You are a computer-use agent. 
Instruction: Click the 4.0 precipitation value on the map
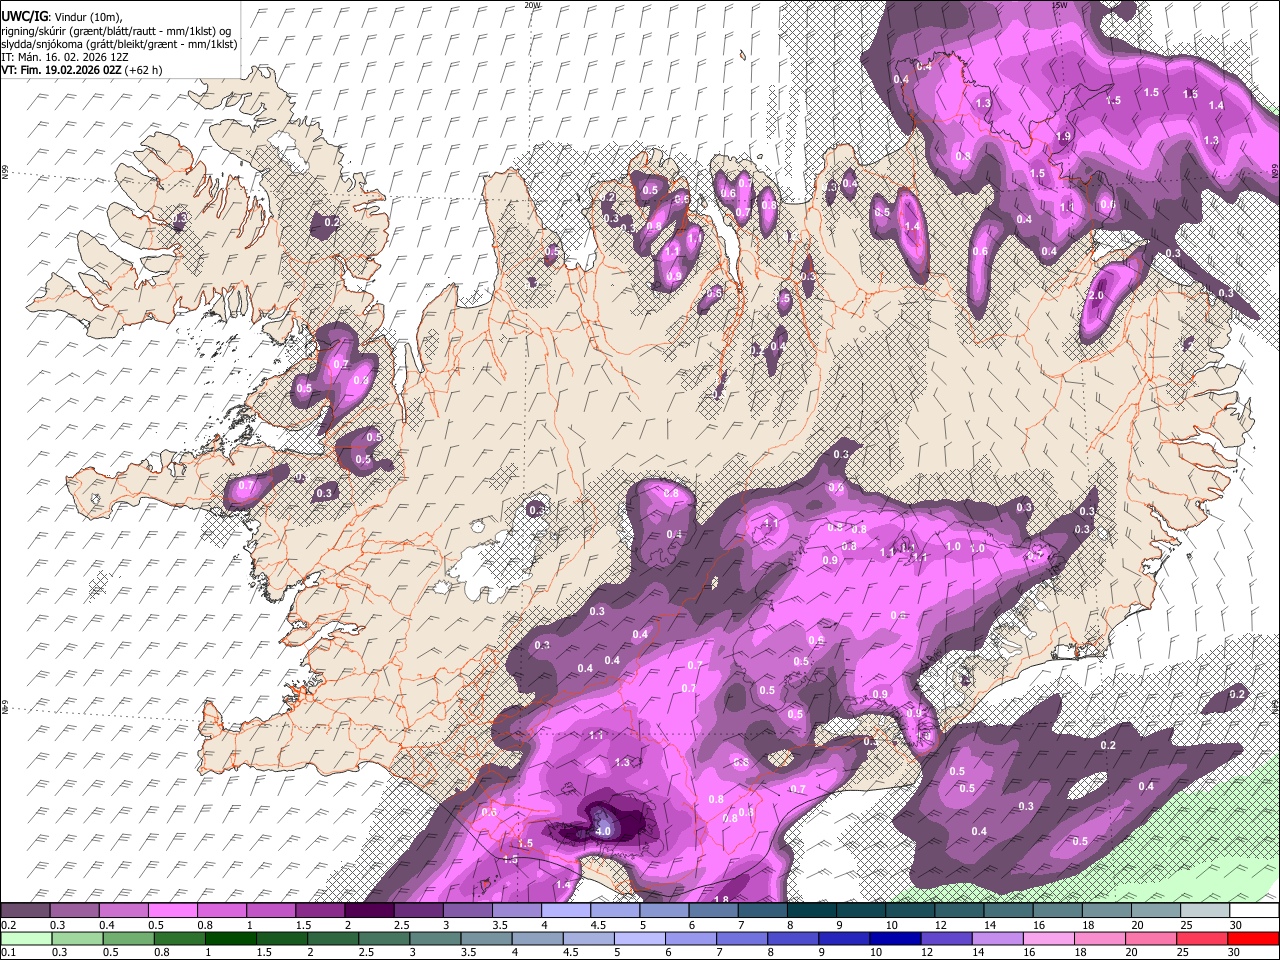pyautogui.click(x=603, y=831)
